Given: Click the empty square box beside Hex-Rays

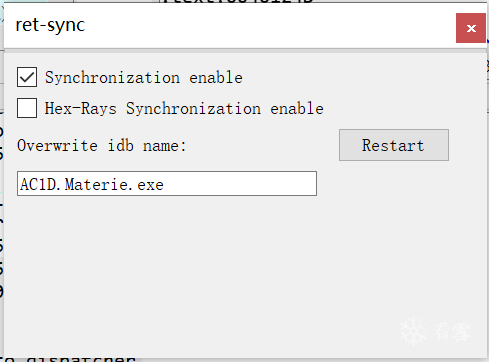Looking at the screenshot, I should tap(27, 108).
